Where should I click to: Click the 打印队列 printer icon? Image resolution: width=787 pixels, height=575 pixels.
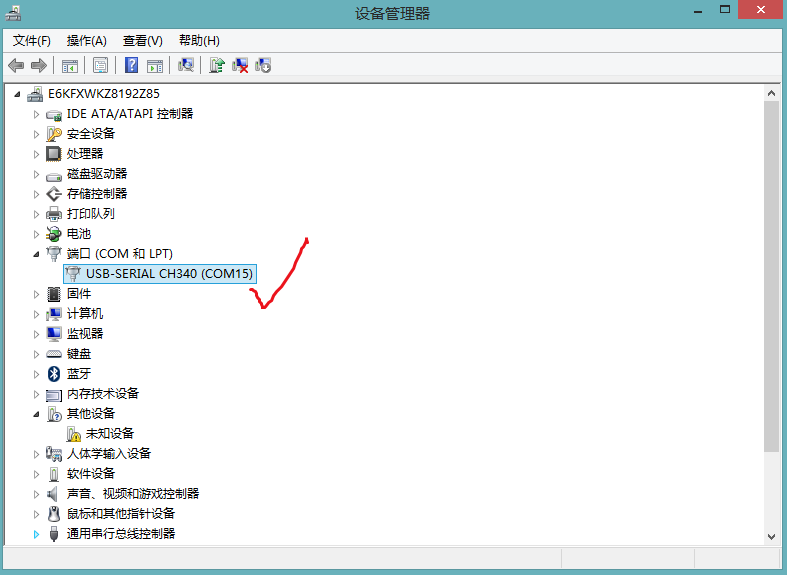click(54, 214)
